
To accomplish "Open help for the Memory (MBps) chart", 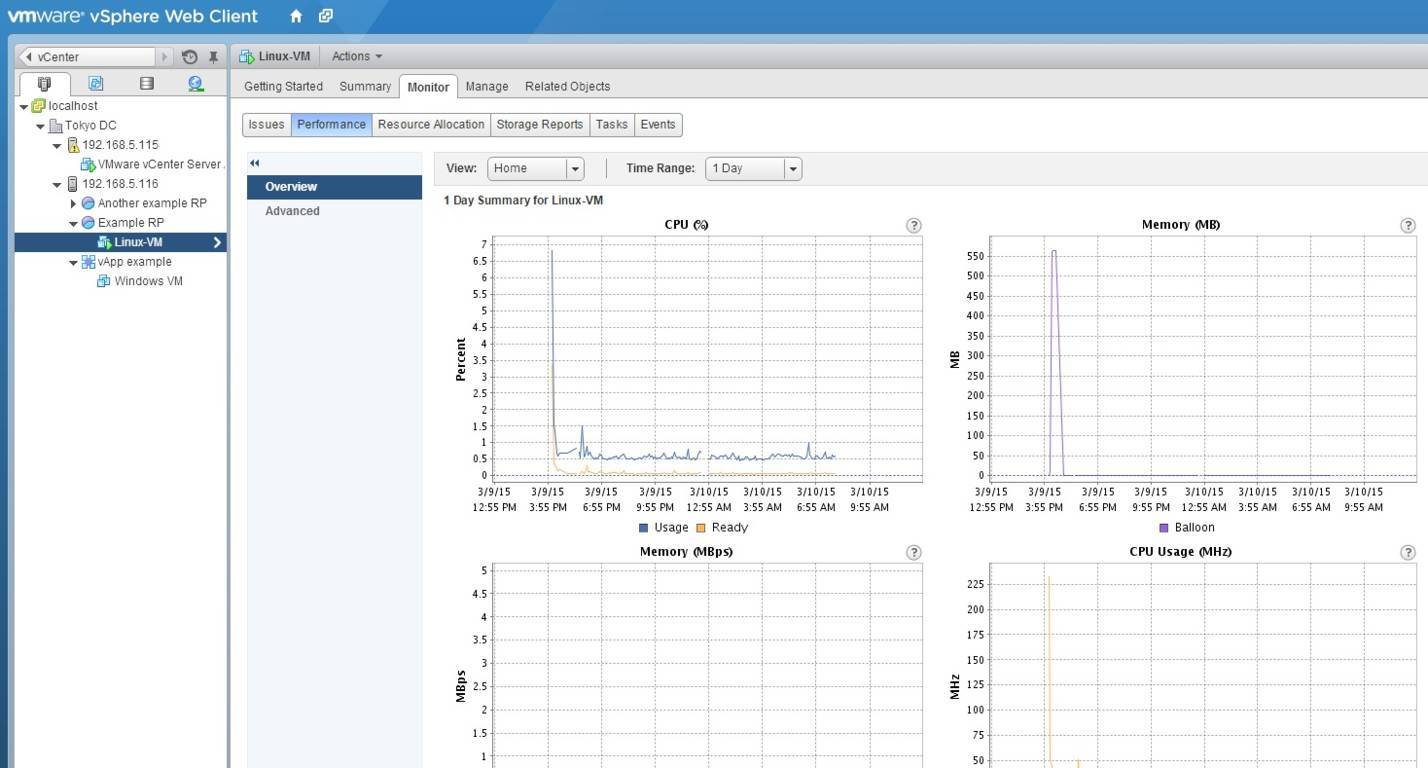I will pyautogui.click(x=913, y=552).
